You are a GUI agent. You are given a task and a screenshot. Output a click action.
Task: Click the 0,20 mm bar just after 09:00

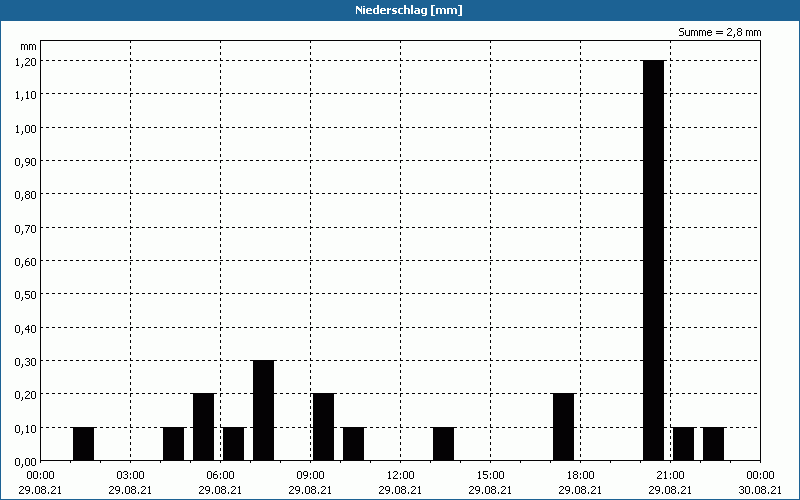coord(323,427)
